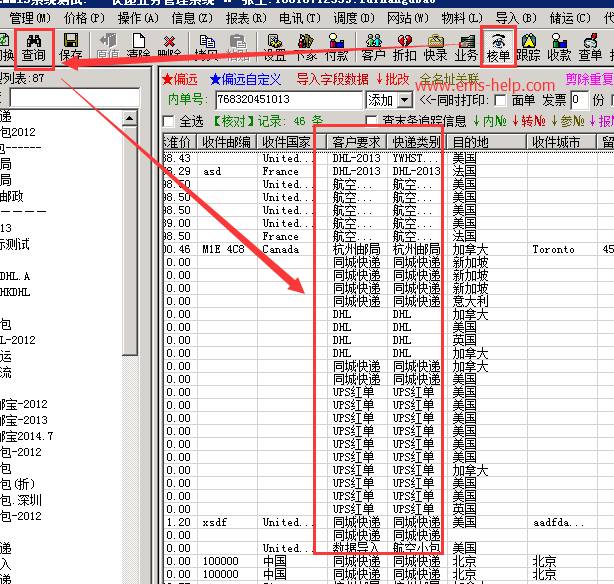Toggle the 全选 select-all checkbox
The width and height of the screenshot is (614, 584).
pyautogui.click(x=168, y=121)
